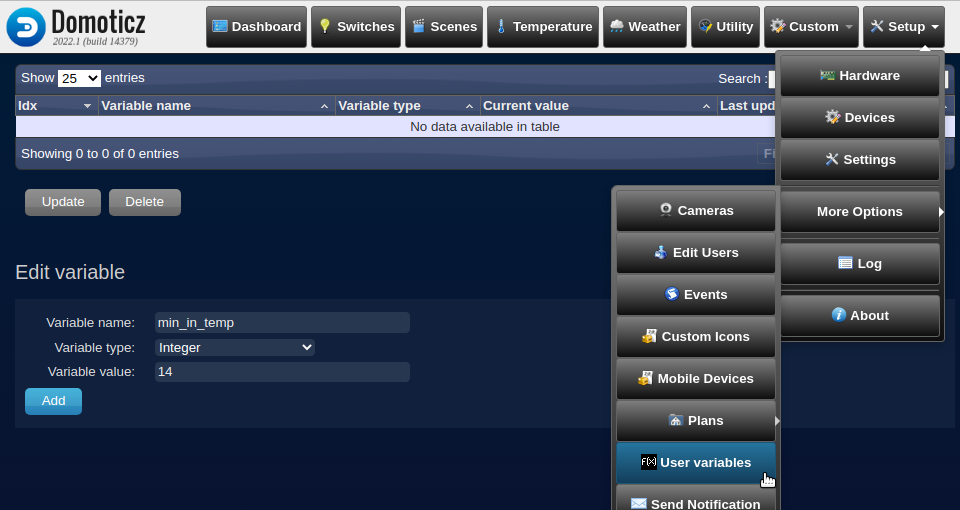Open the Variable type dropdown
Image resolution: width=960 pixels, height=510 pixels.
tap(235, 348)
